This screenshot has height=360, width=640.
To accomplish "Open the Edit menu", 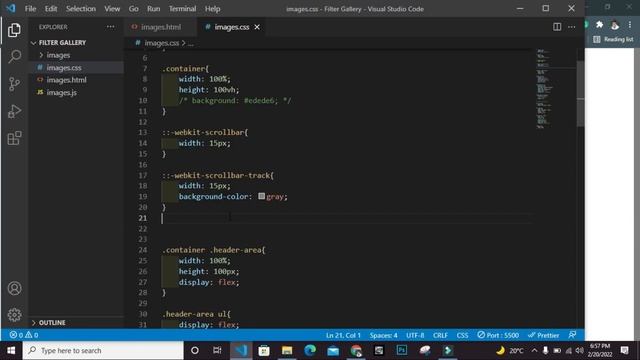I will [x=51, y=9].
